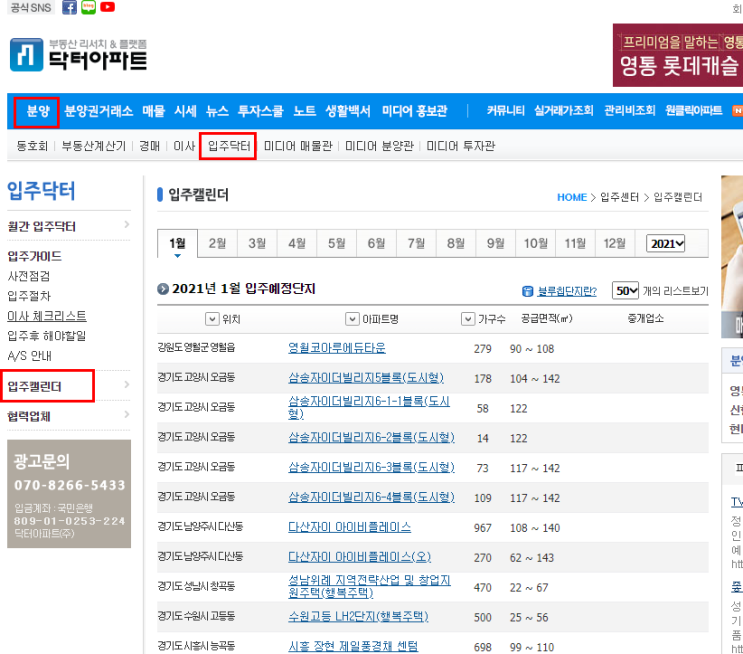Go to 이사 submenu
The width and height of the screenshot is (743, 654).
184,146
